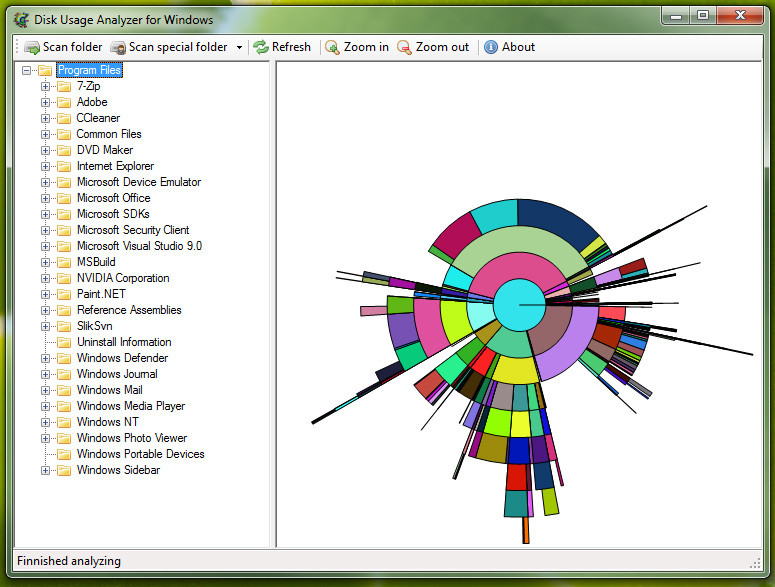Click the Windows Sidebar folder icon

coord(64,470)
